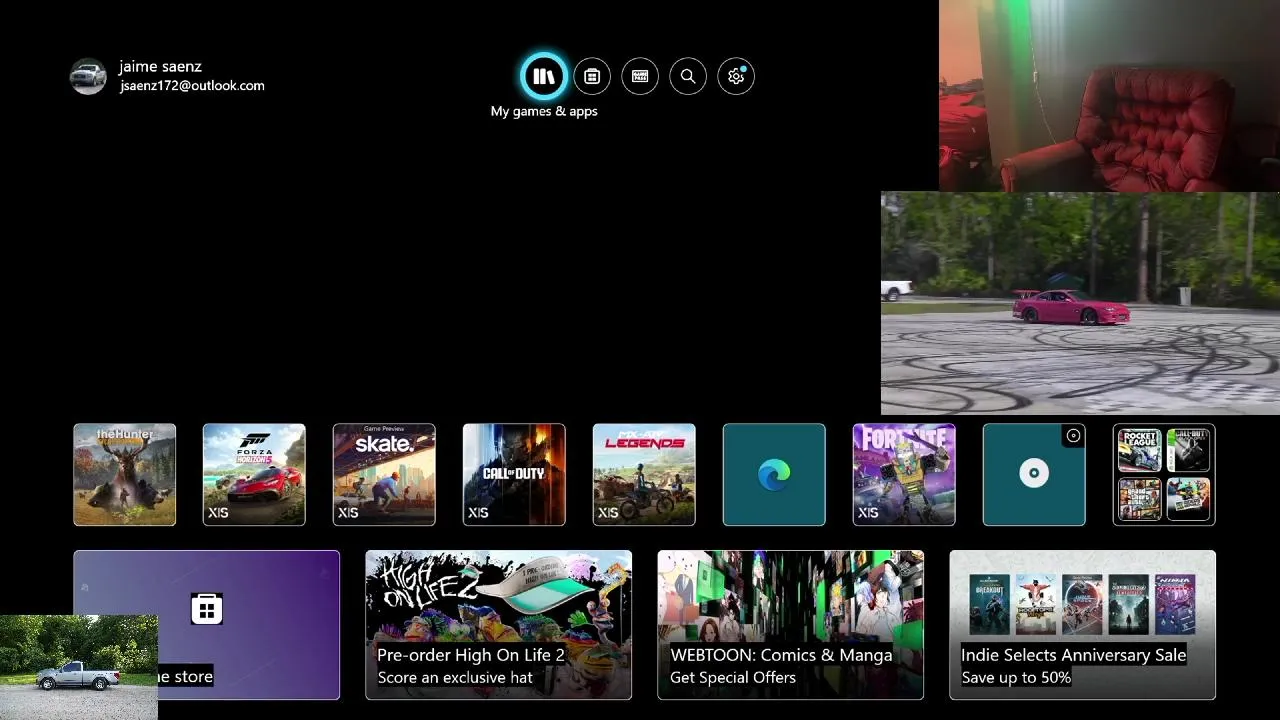This screenshot has width=1280, height=720.
Task: Click Get Special Offers text
Action: (733, 678)
